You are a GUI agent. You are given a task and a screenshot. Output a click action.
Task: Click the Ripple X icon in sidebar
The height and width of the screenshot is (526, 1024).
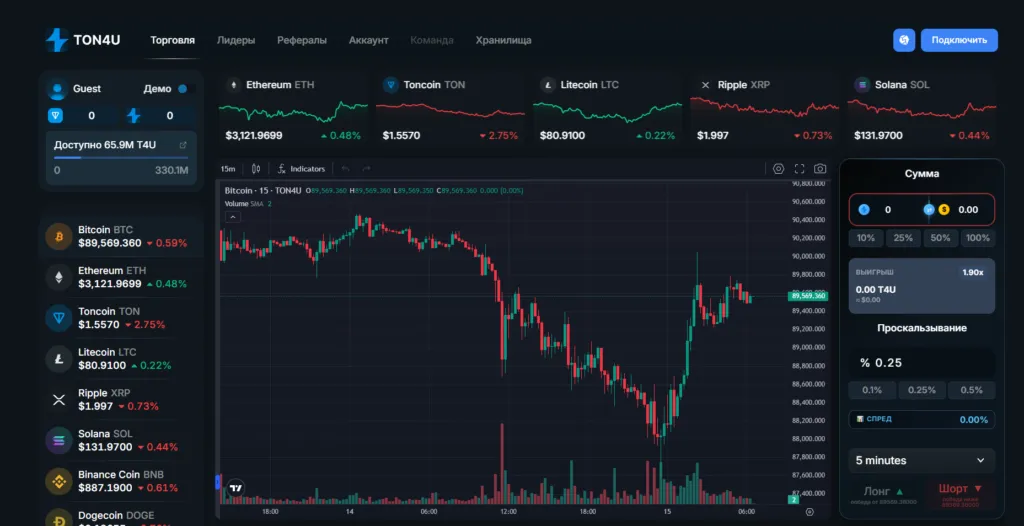point(59,399)
